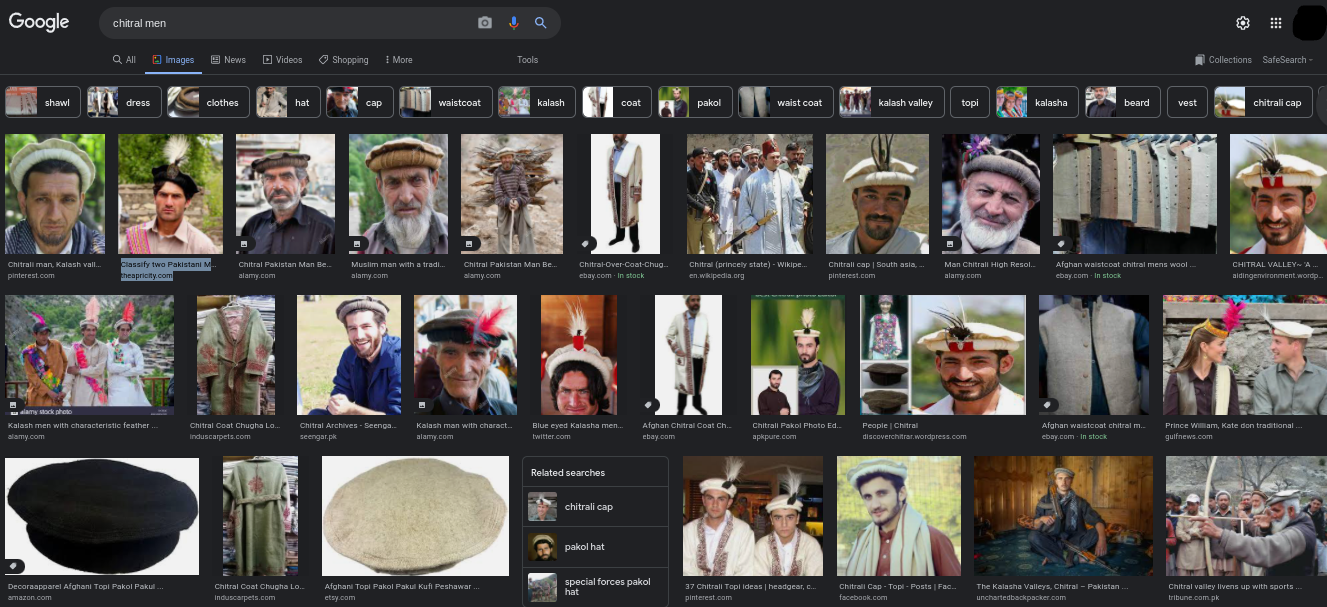Image resolution: width=1327 pixels, height=607 pixels.
Task: Open Chitrali Cap - Topi - Posts image
Action: coord(899,516)
